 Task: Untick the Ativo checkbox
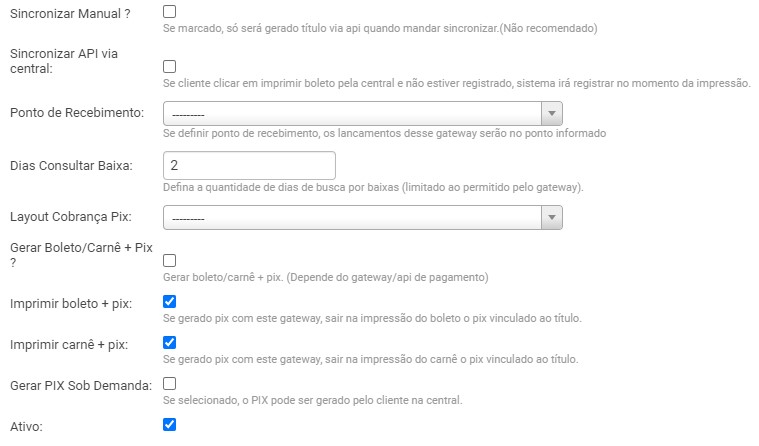coord(169,425)
